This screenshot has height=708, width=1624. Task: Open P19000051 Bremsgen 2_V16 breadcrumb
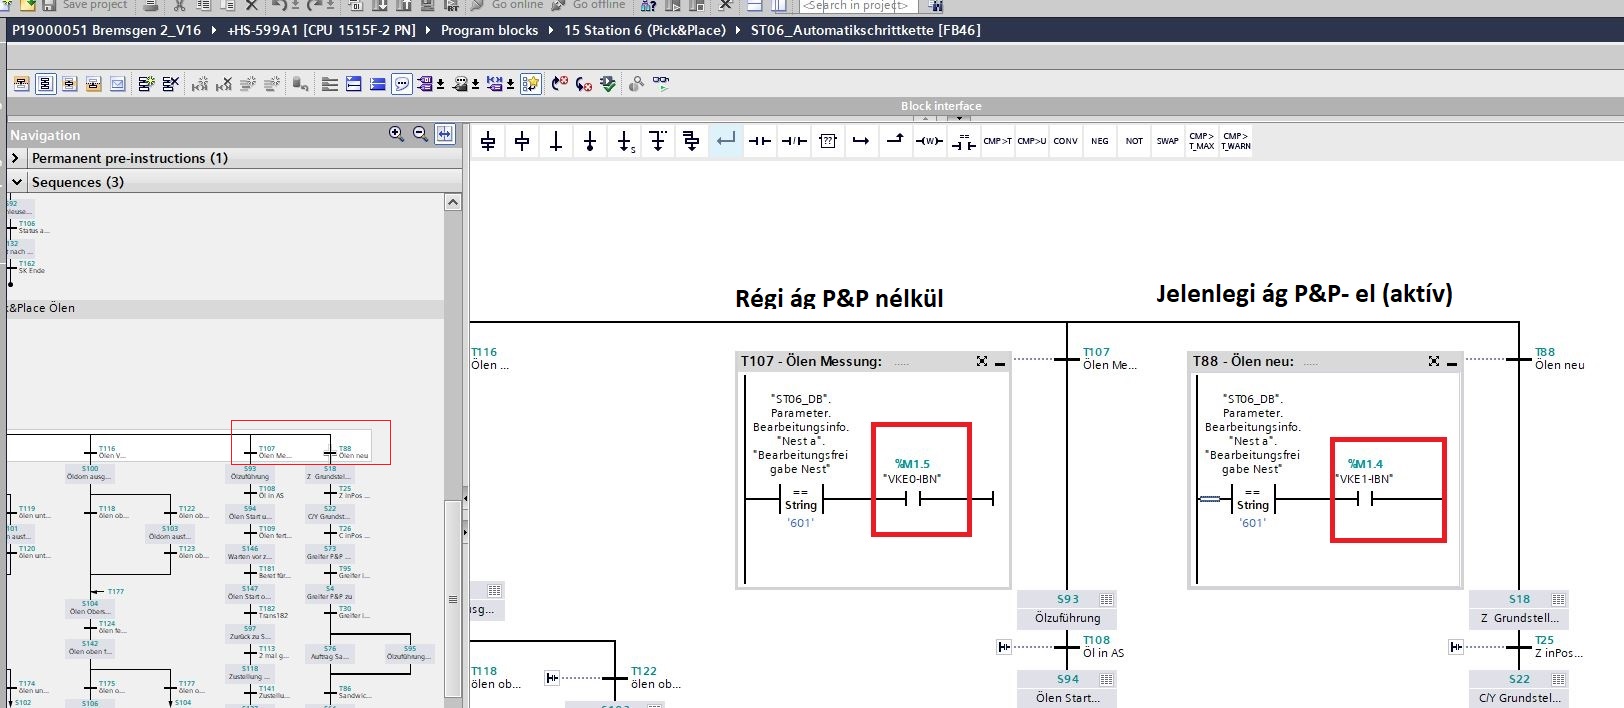click(x=106, y=30)
